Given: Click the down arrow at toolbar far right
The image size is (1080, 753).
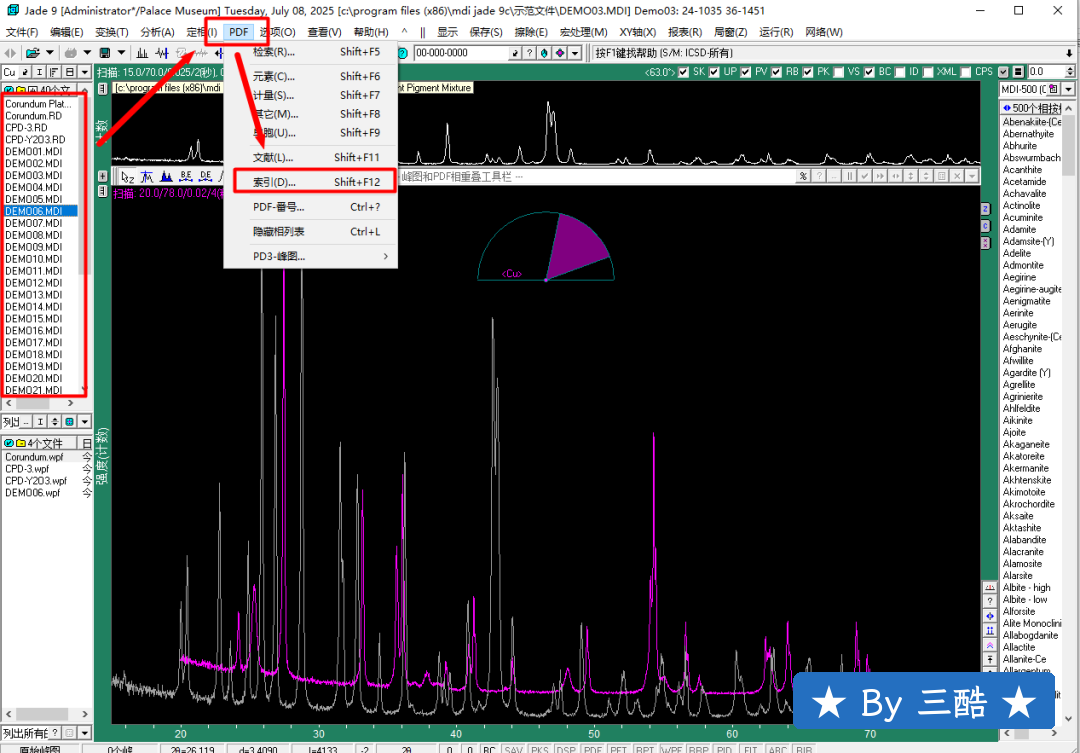Looking at the screenshot, I should coord(1069,53).
